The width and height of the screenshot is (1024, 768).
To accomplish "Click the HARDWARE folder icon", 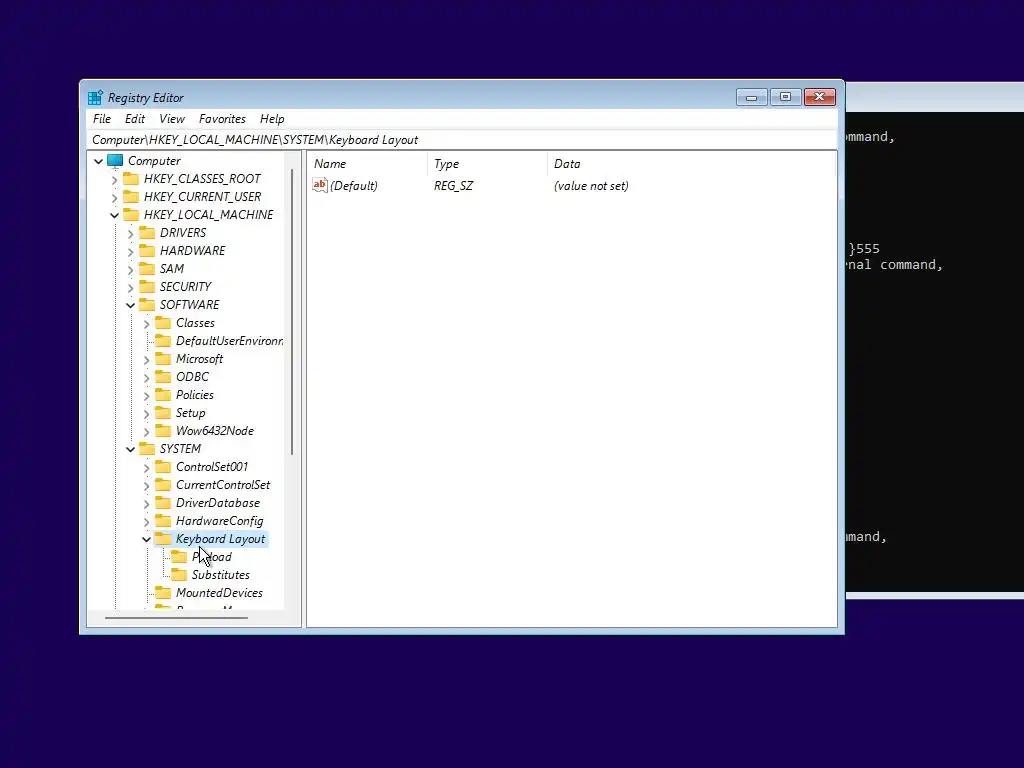I will click(148, 251).
